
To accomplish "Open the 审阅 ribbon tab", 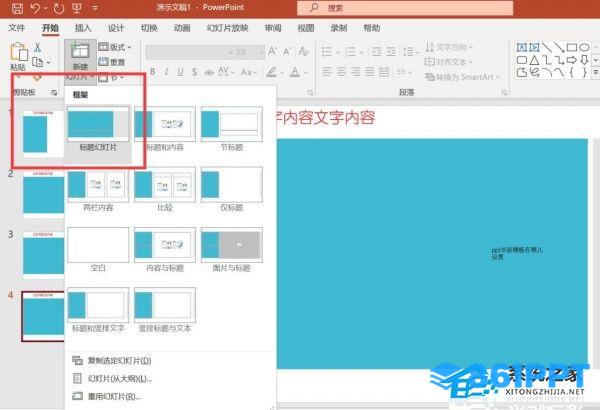I will click(273, 28).
